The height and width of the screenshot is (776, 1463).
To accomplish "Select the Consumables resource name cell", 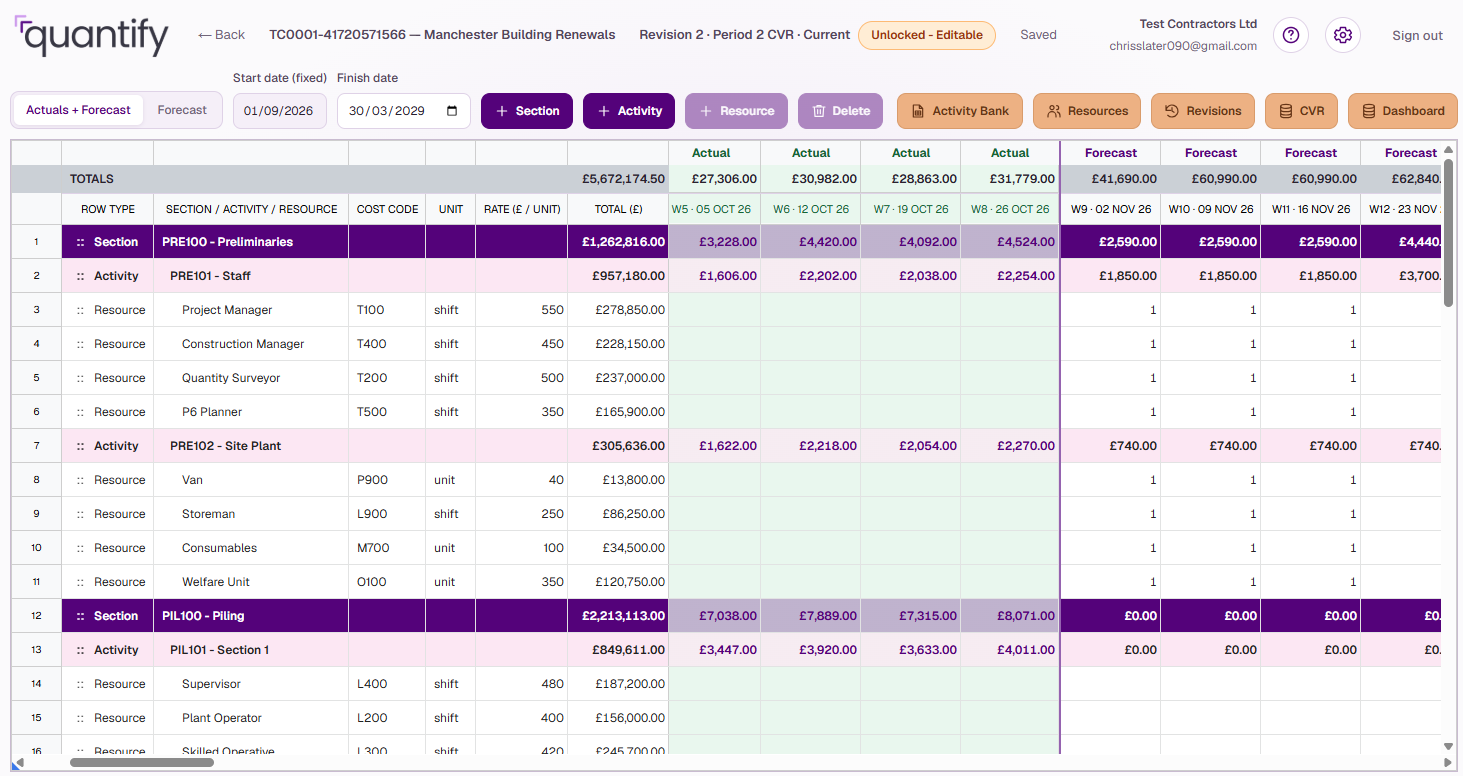I will coord(251,548).
